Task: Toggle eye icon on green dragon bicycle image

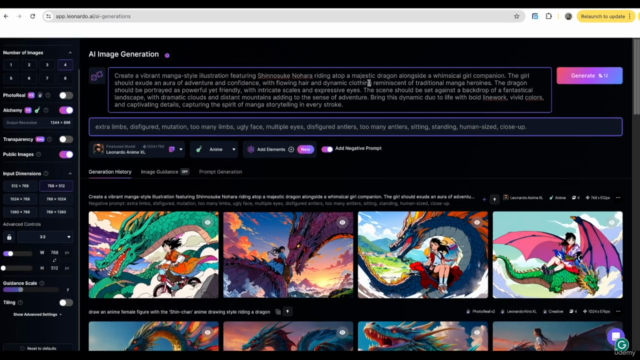Action: pos(208,222)
